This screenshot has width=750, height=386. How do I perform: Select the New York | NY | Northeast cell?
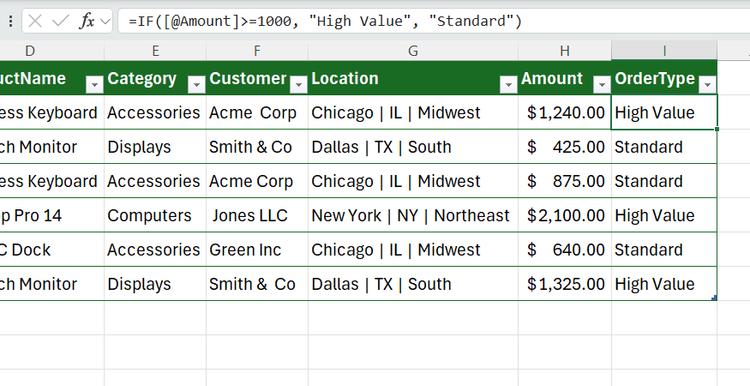click(413, 215)
